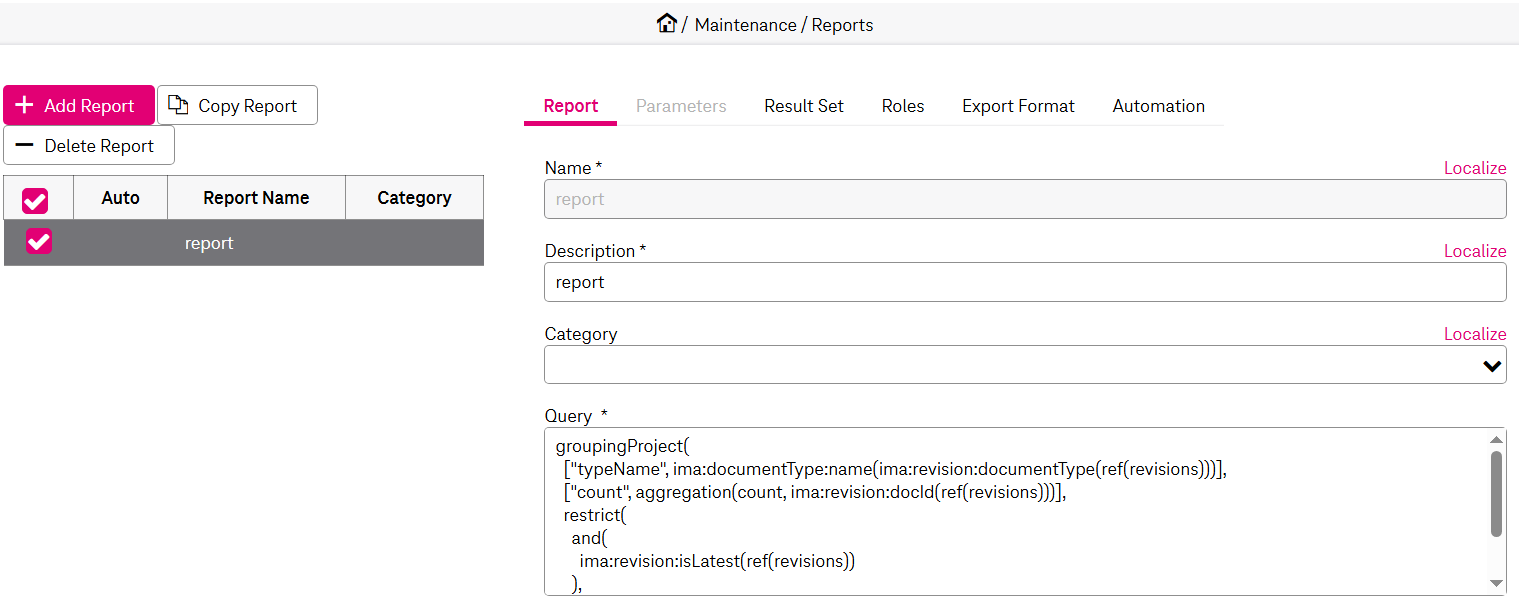Click Localize link next to Category
The height and width of the screenshot is (602, 1519).
click(1475, 334)
